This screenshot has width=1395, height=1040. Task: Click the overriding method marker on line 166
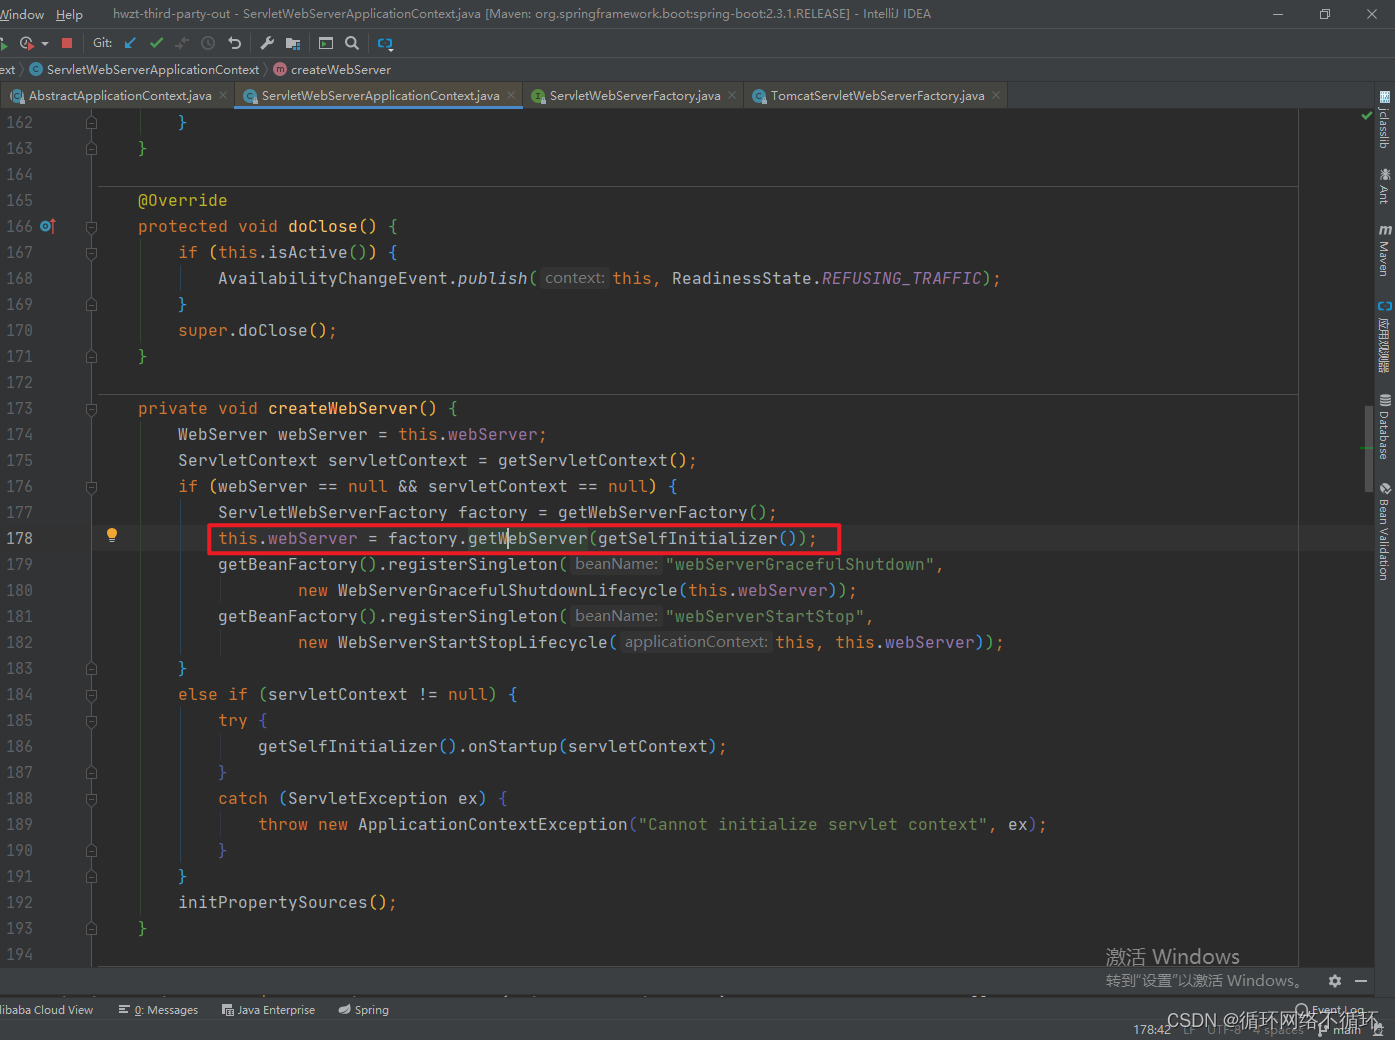47,226
